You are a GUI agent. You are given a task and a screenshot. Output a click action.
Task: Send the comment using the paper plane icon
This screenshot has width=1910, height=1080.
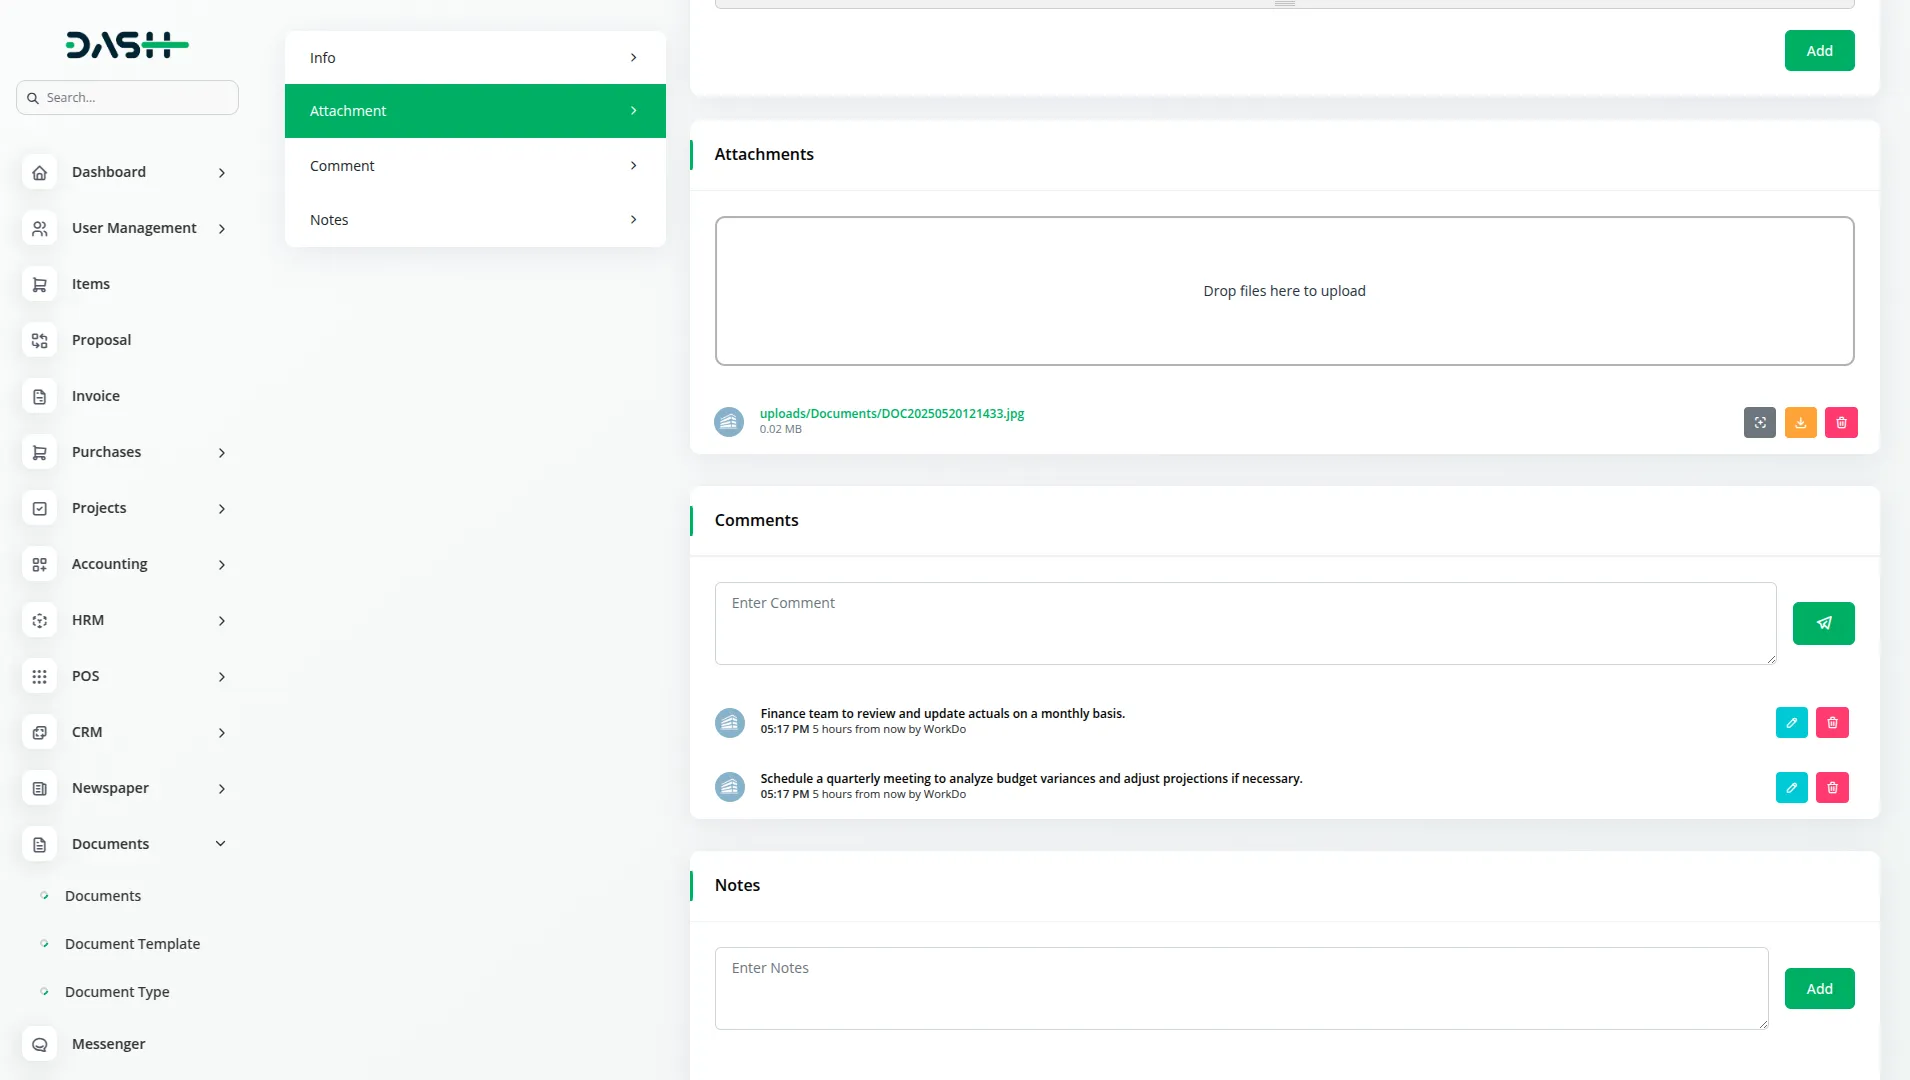click(x=1823, y=623)
